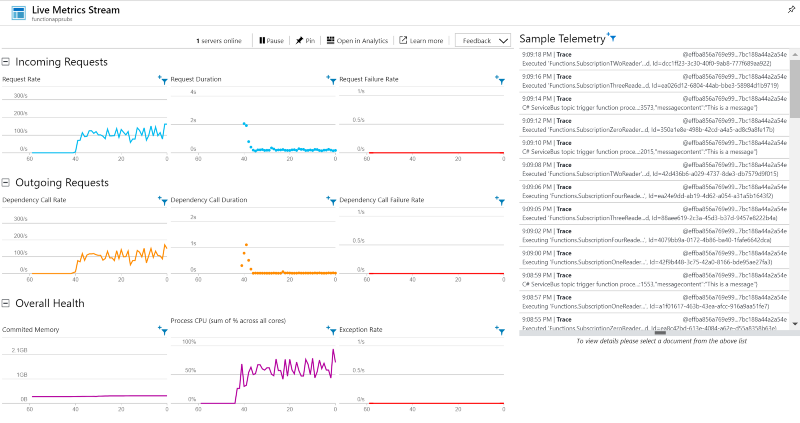Select the 9:08:59 PM Trace entry

(654, 280)
